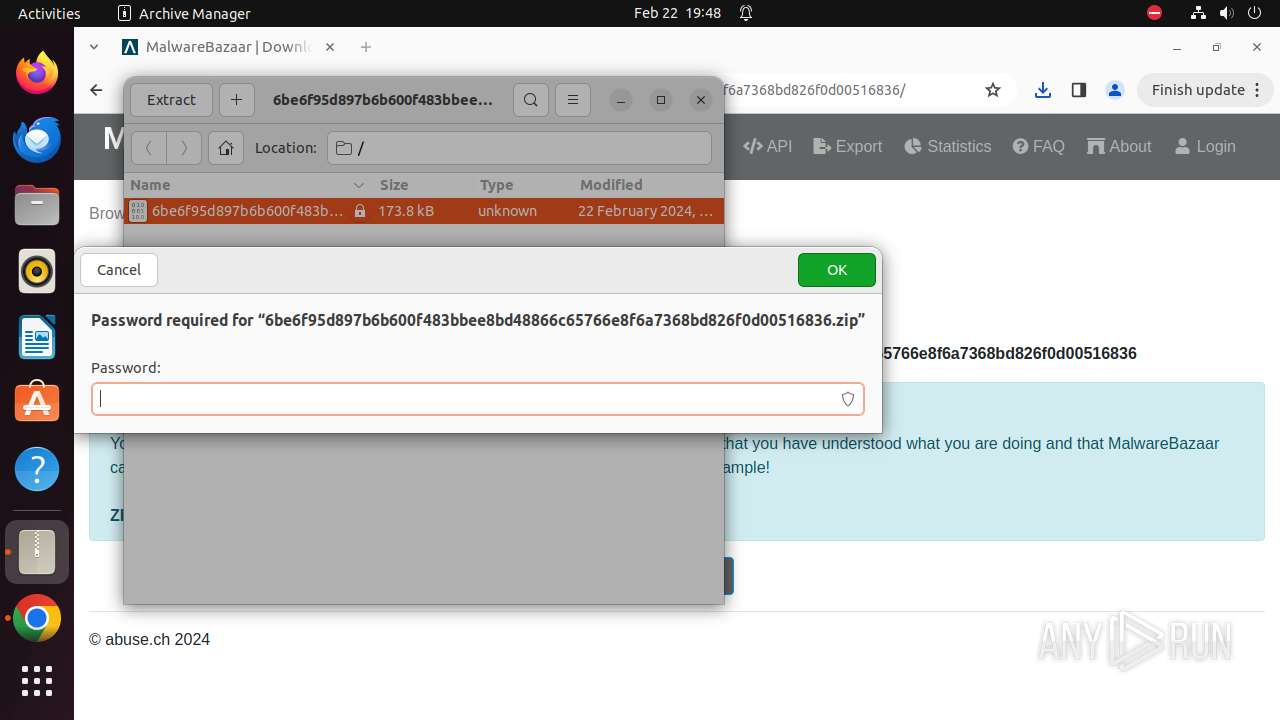Open the FAQ page
The width and height of the screenshot is (1280, 720).
click(x=1038, y=146)
